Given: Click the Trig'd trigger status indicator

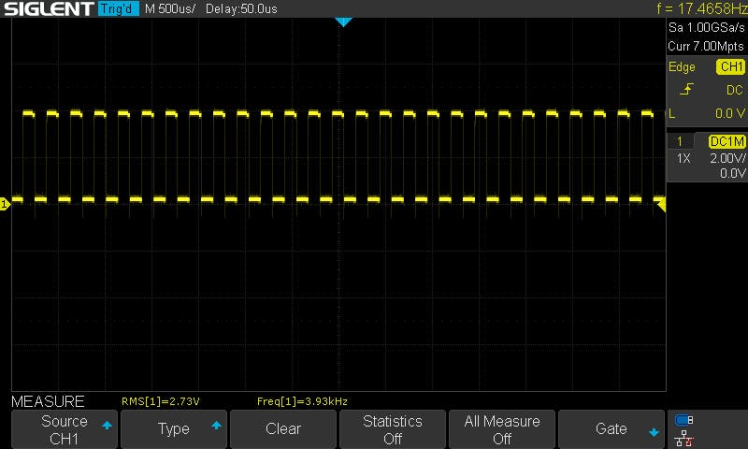Looking at the screenshot, I should pos(118,9).
